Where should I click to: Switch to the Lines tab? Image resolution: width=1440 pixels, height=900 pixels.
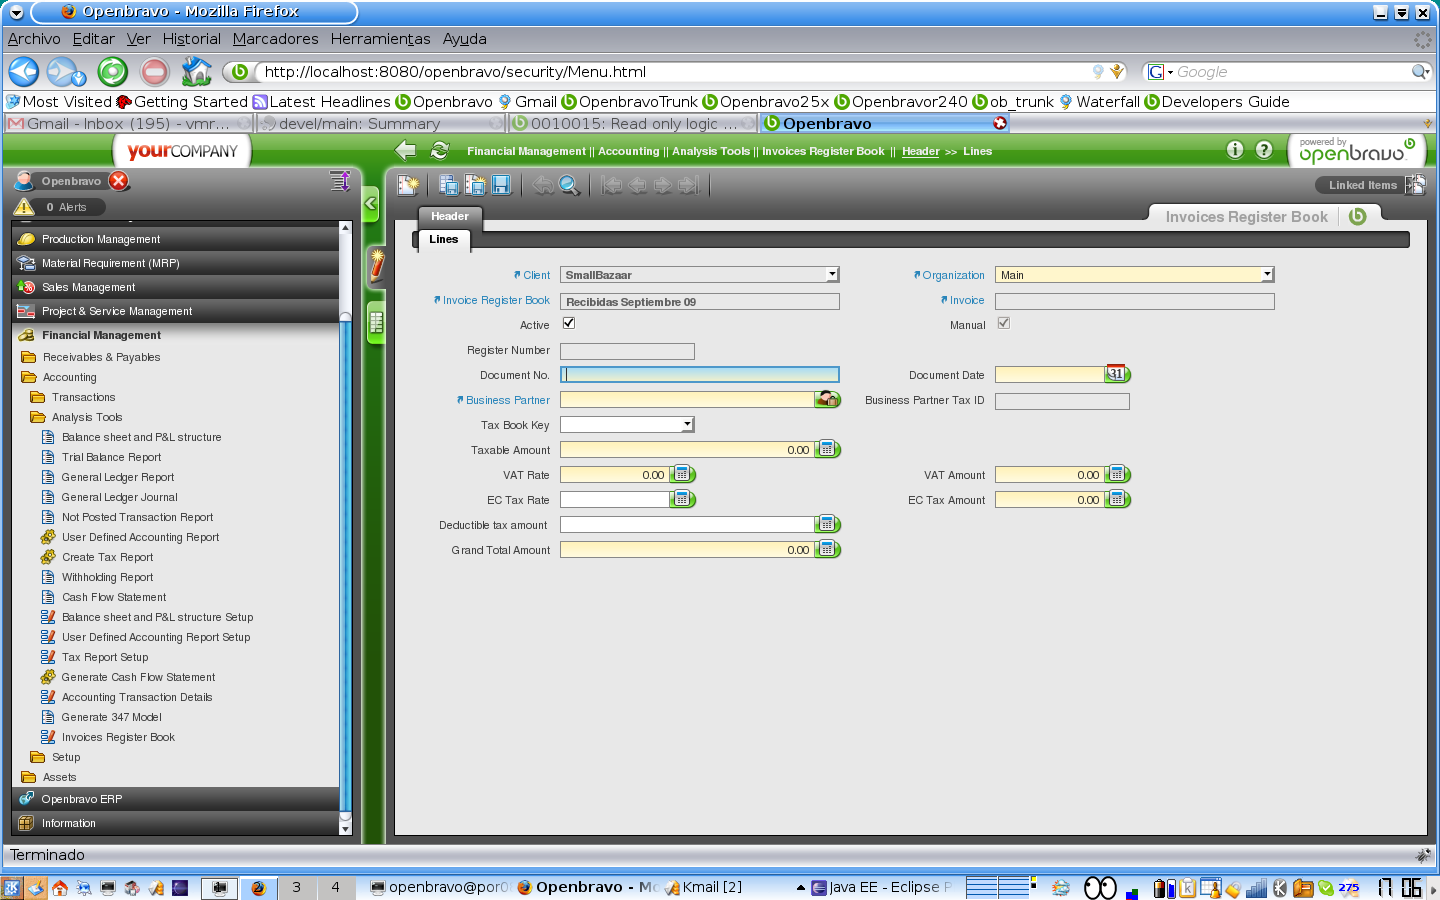(x=443, y=240)
